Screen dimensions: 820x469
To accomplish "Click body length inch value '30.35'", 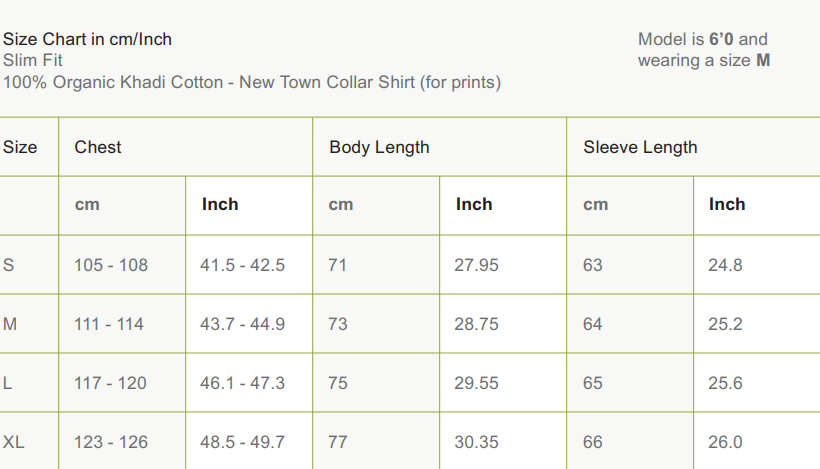I will click(477, 442).
